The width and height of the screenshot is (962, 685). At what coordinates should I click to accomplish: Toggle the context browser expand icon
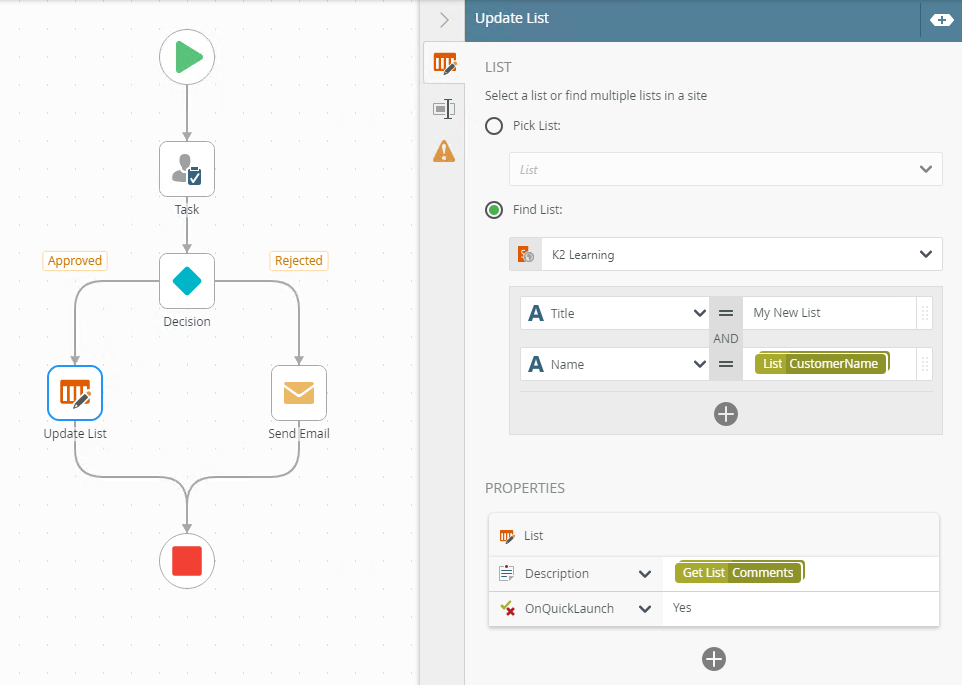click(x=941, y=20)
